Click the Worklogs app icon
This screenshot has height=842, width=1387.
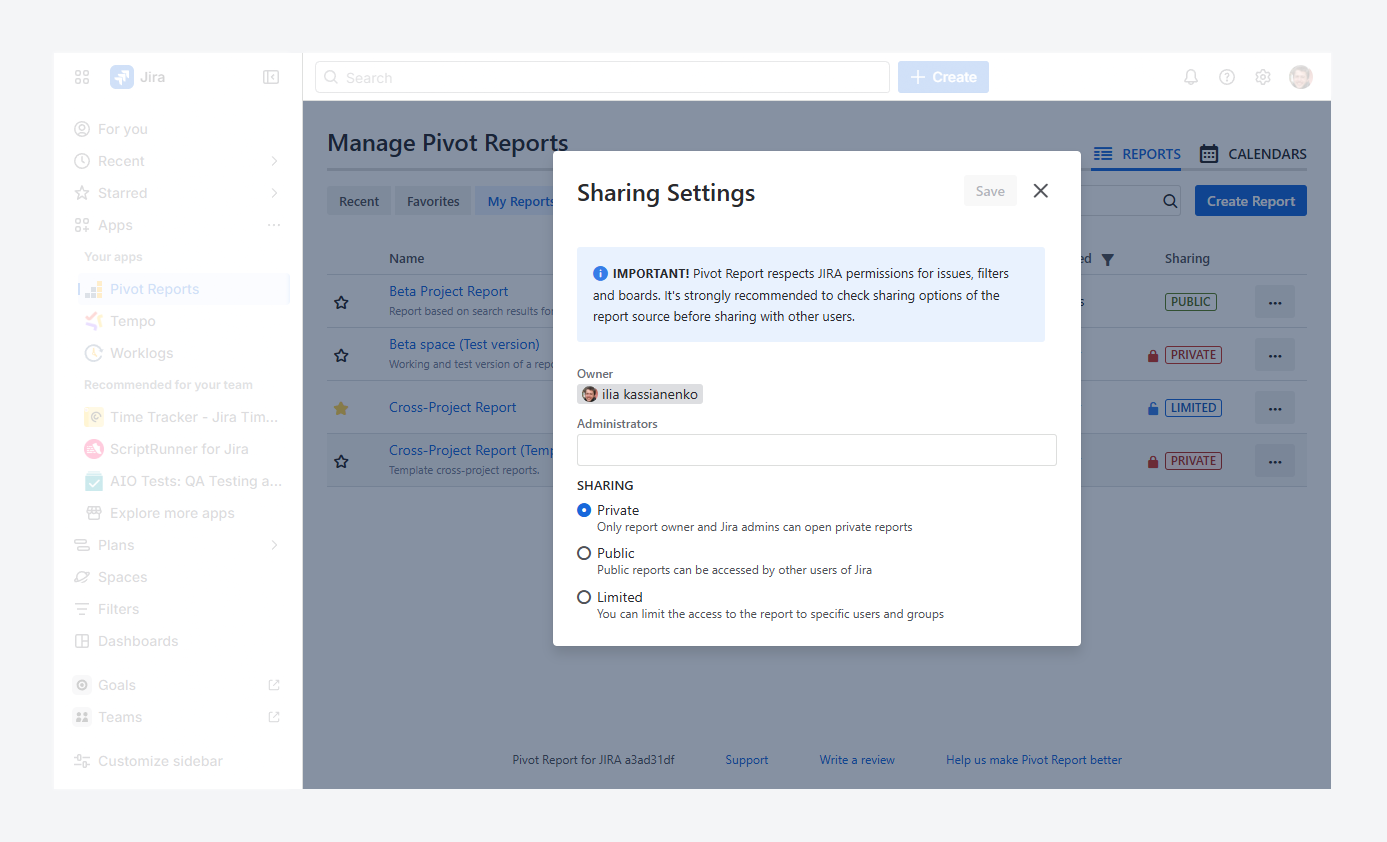click(93, 353)
